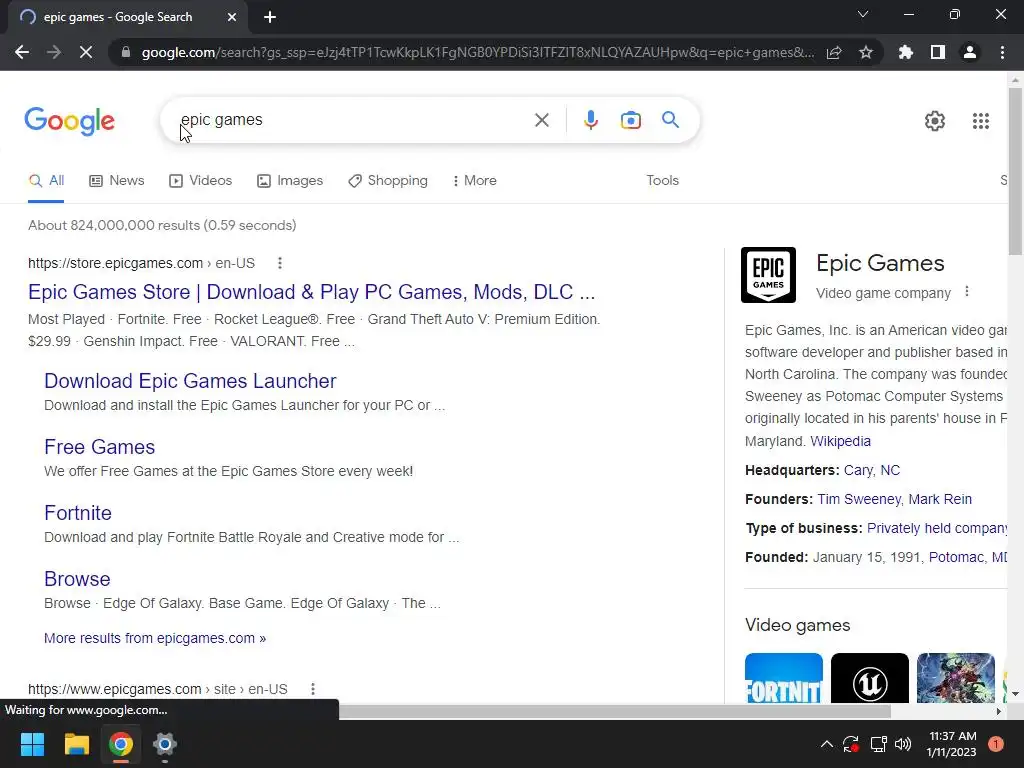Screen dimensions: 1024x768
Task: Click the Chrome taskbar icon
Action: (121, 744)
